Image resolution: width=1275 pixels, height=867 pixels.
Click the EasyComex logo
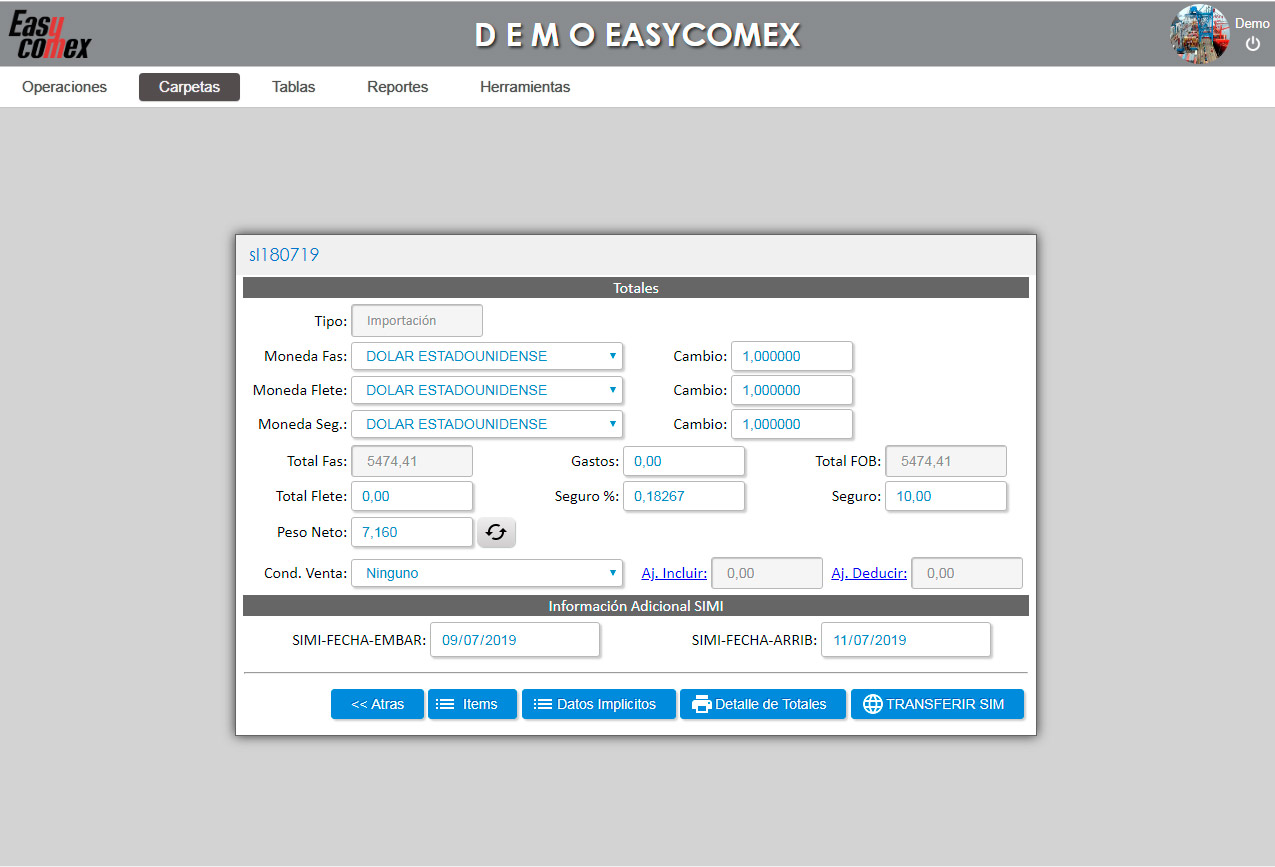pyautogui.click(x=50, y=35)
